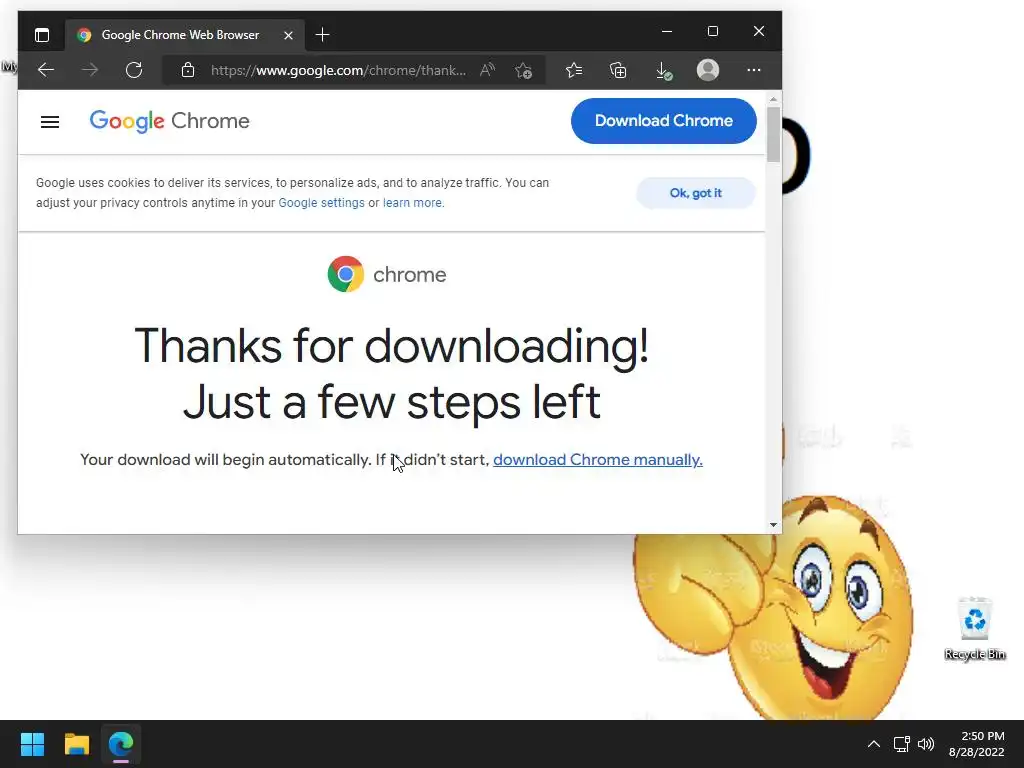Click the Google Chrome logo
This screenshot has height=768, width=1024.
point(170,121)
